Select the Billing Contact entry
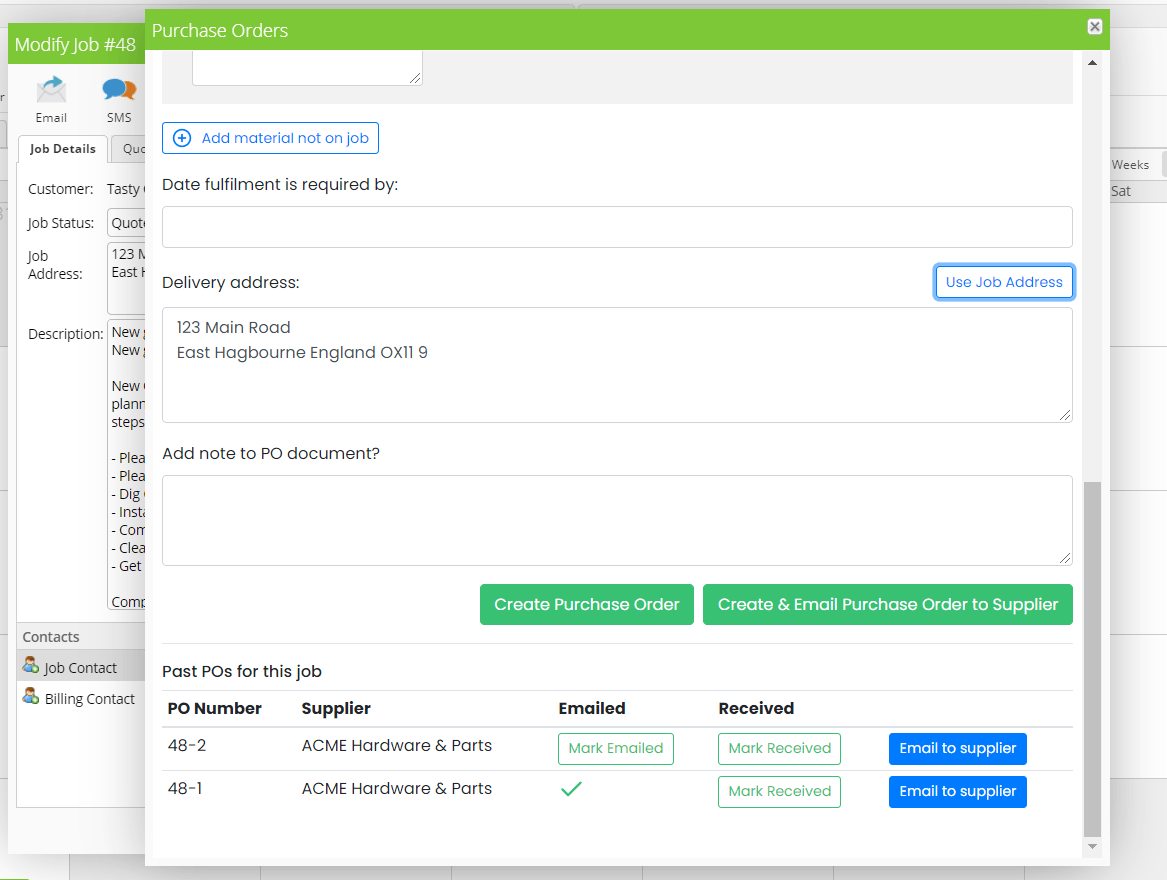This screenshot has width=1167, height=880. point(80,698)
